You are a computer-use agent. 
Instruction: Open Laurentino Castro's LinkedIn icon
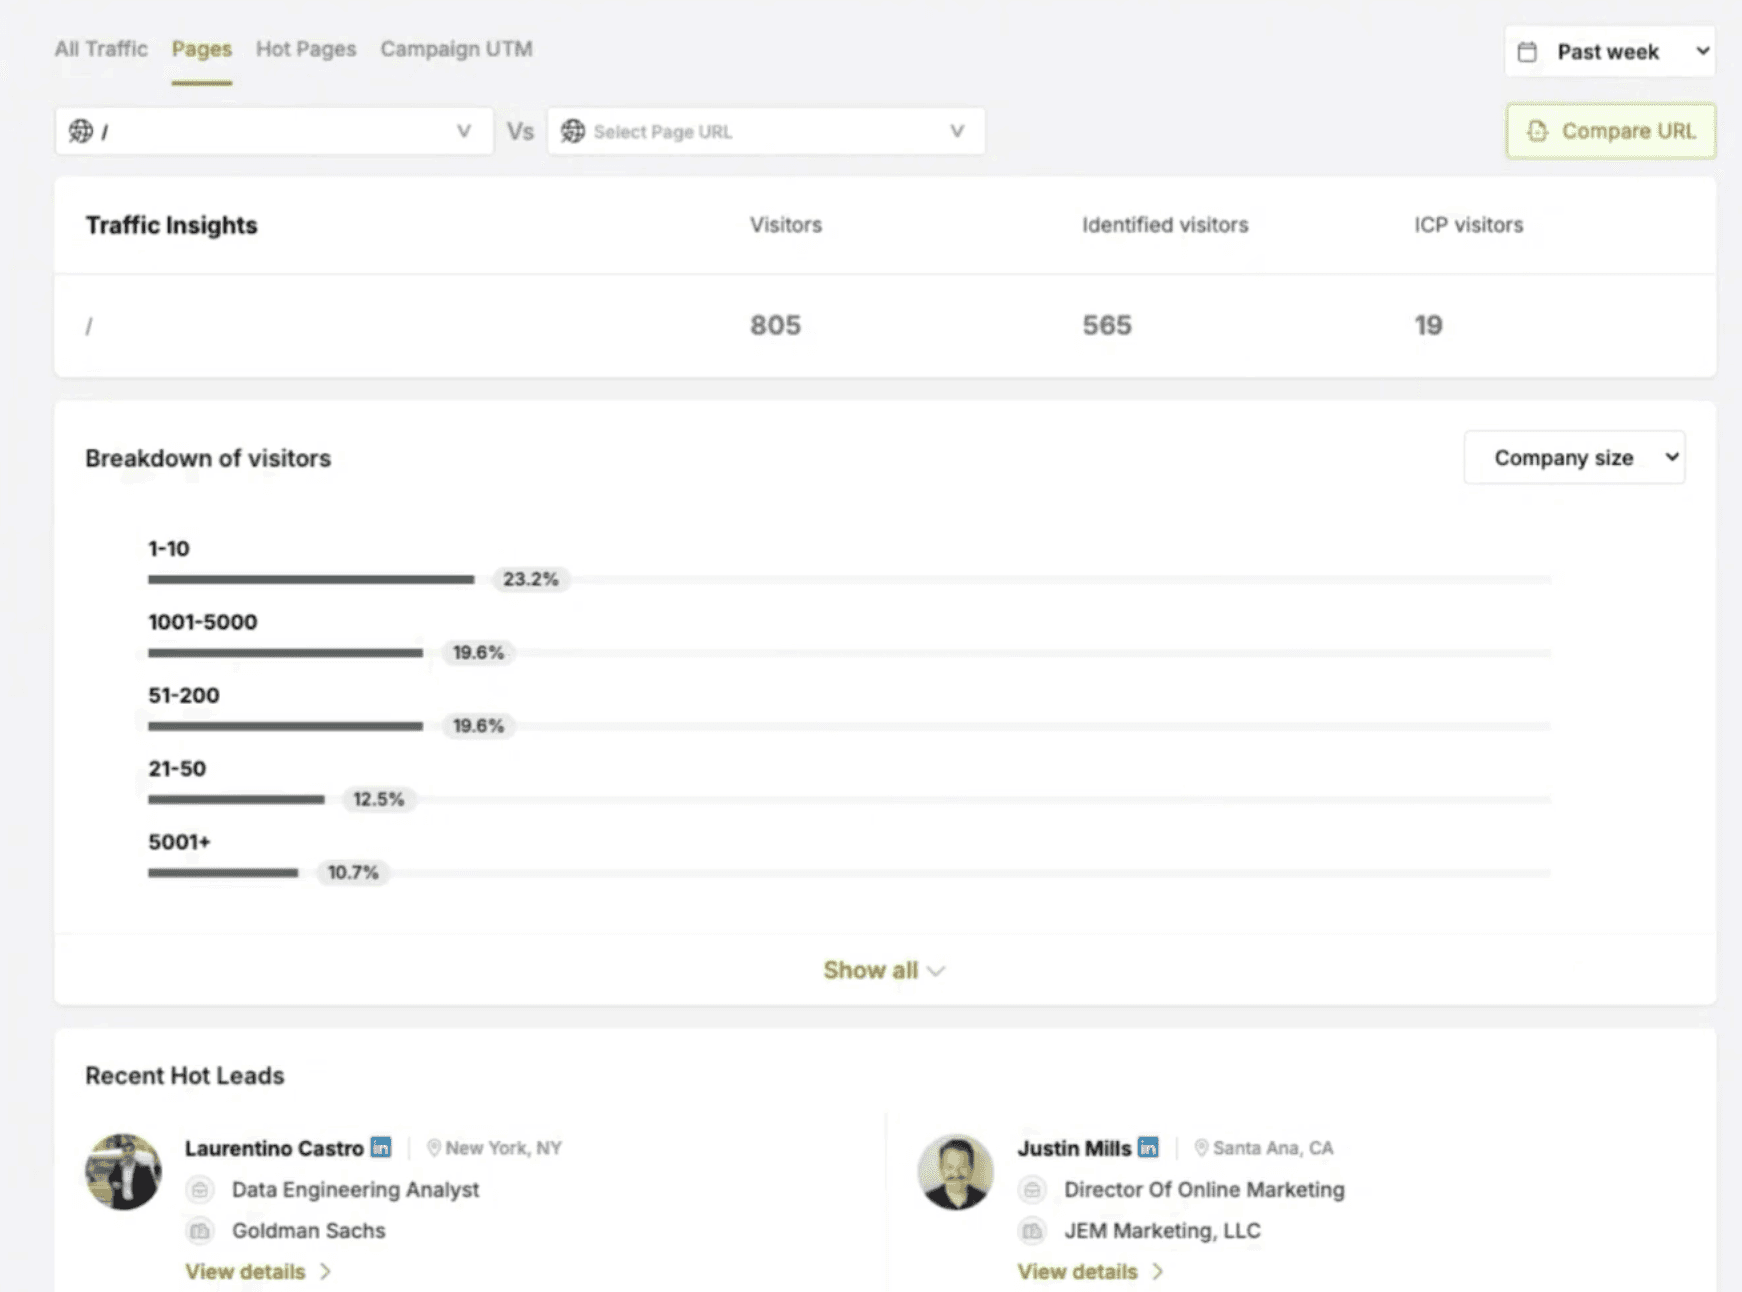pos(381,1147)
